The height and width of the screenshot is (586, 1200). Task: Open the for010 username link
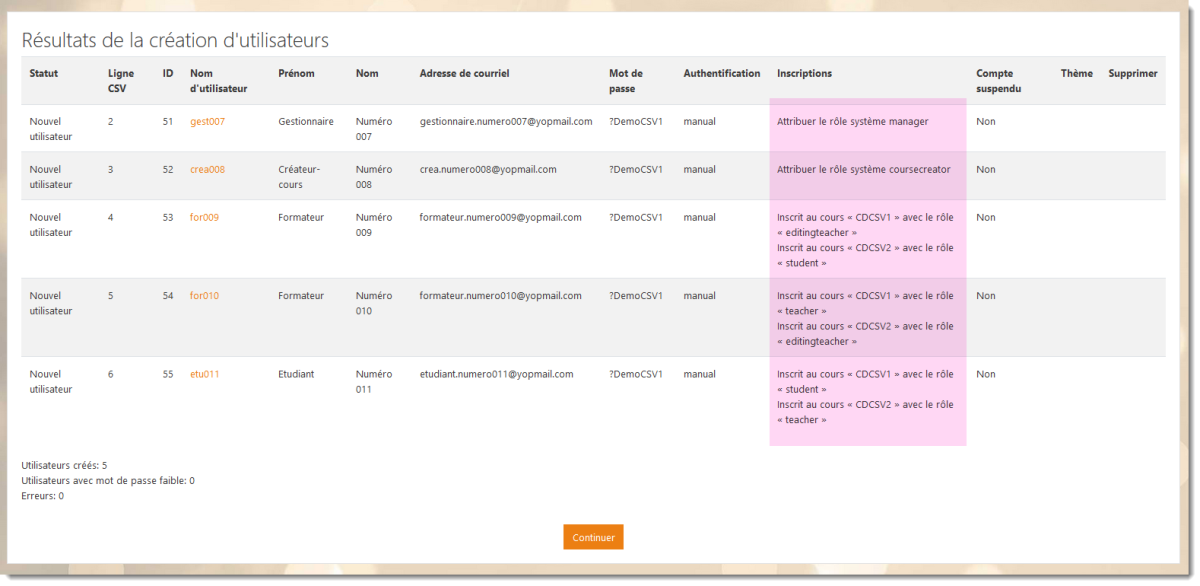(x=204, y=296)
